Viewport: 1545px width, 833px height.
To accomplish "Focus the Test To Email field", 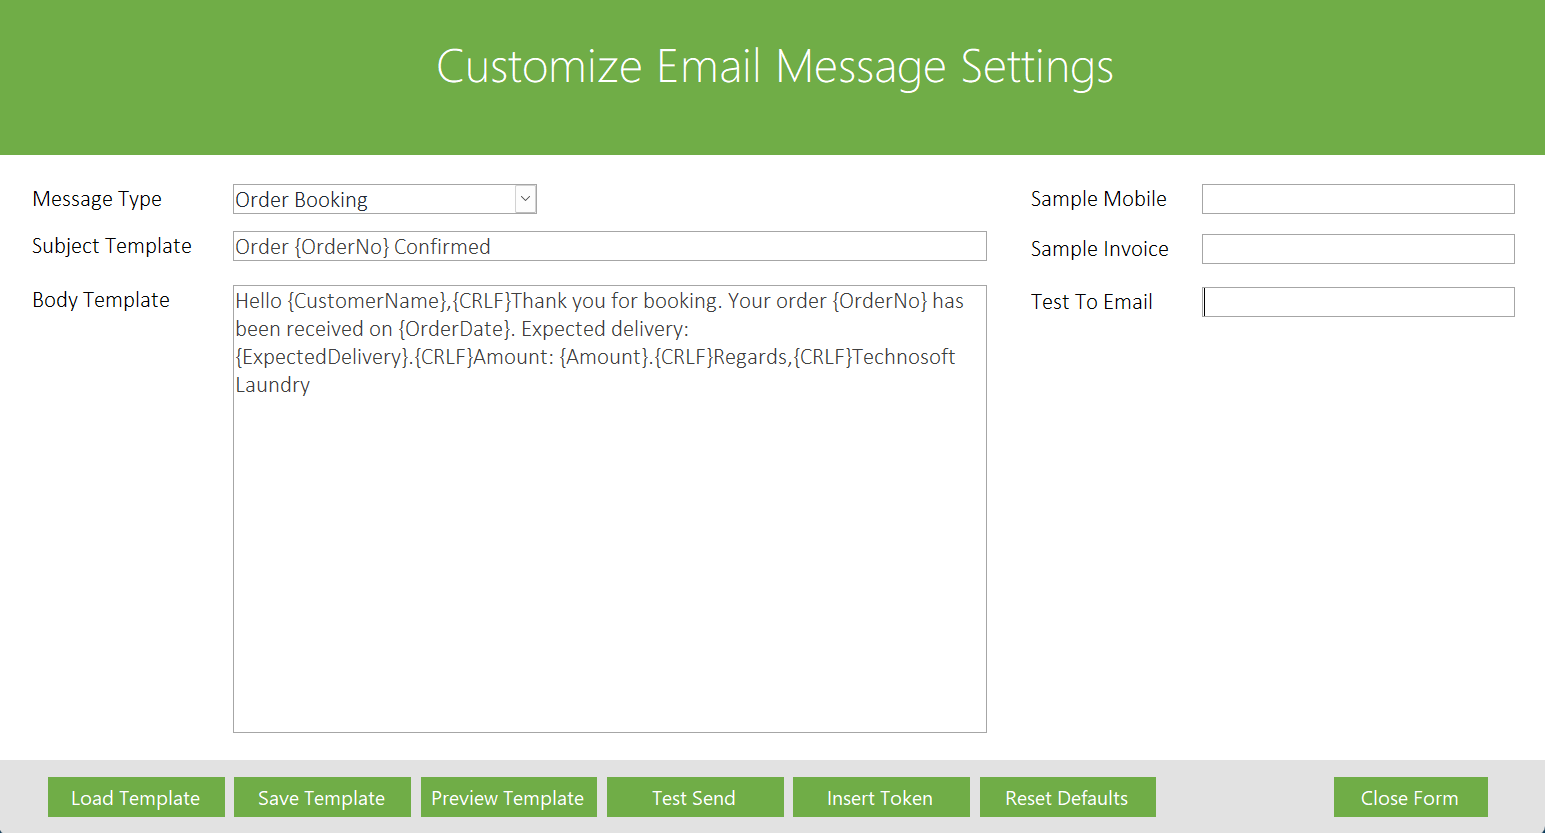I will point(1357,301).
